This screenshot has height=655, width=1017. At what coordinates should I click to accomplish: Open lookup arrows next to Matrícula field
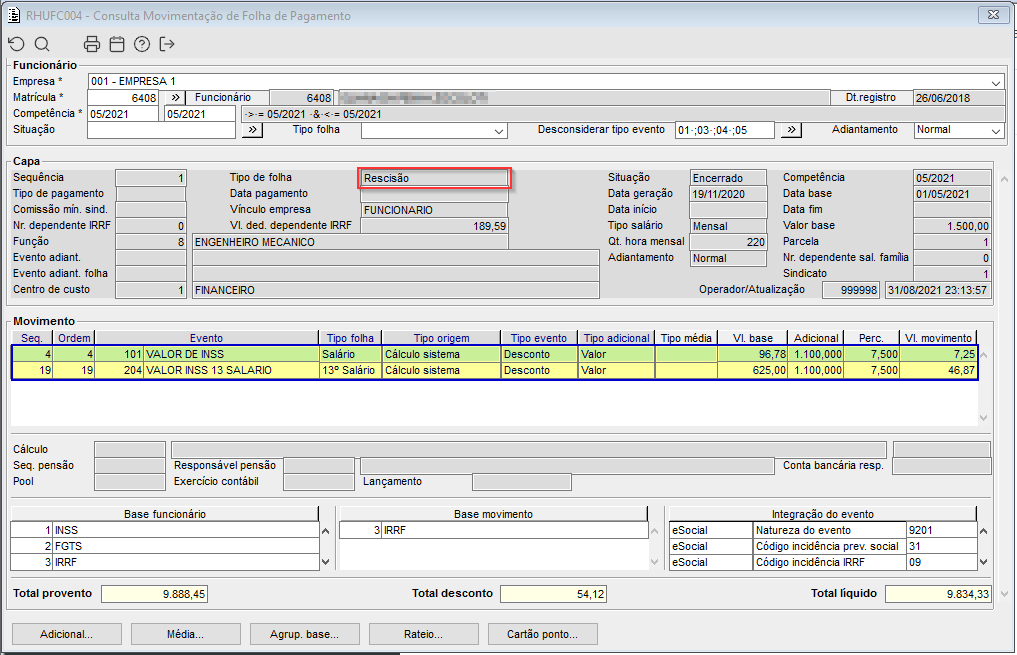point(173,98)
